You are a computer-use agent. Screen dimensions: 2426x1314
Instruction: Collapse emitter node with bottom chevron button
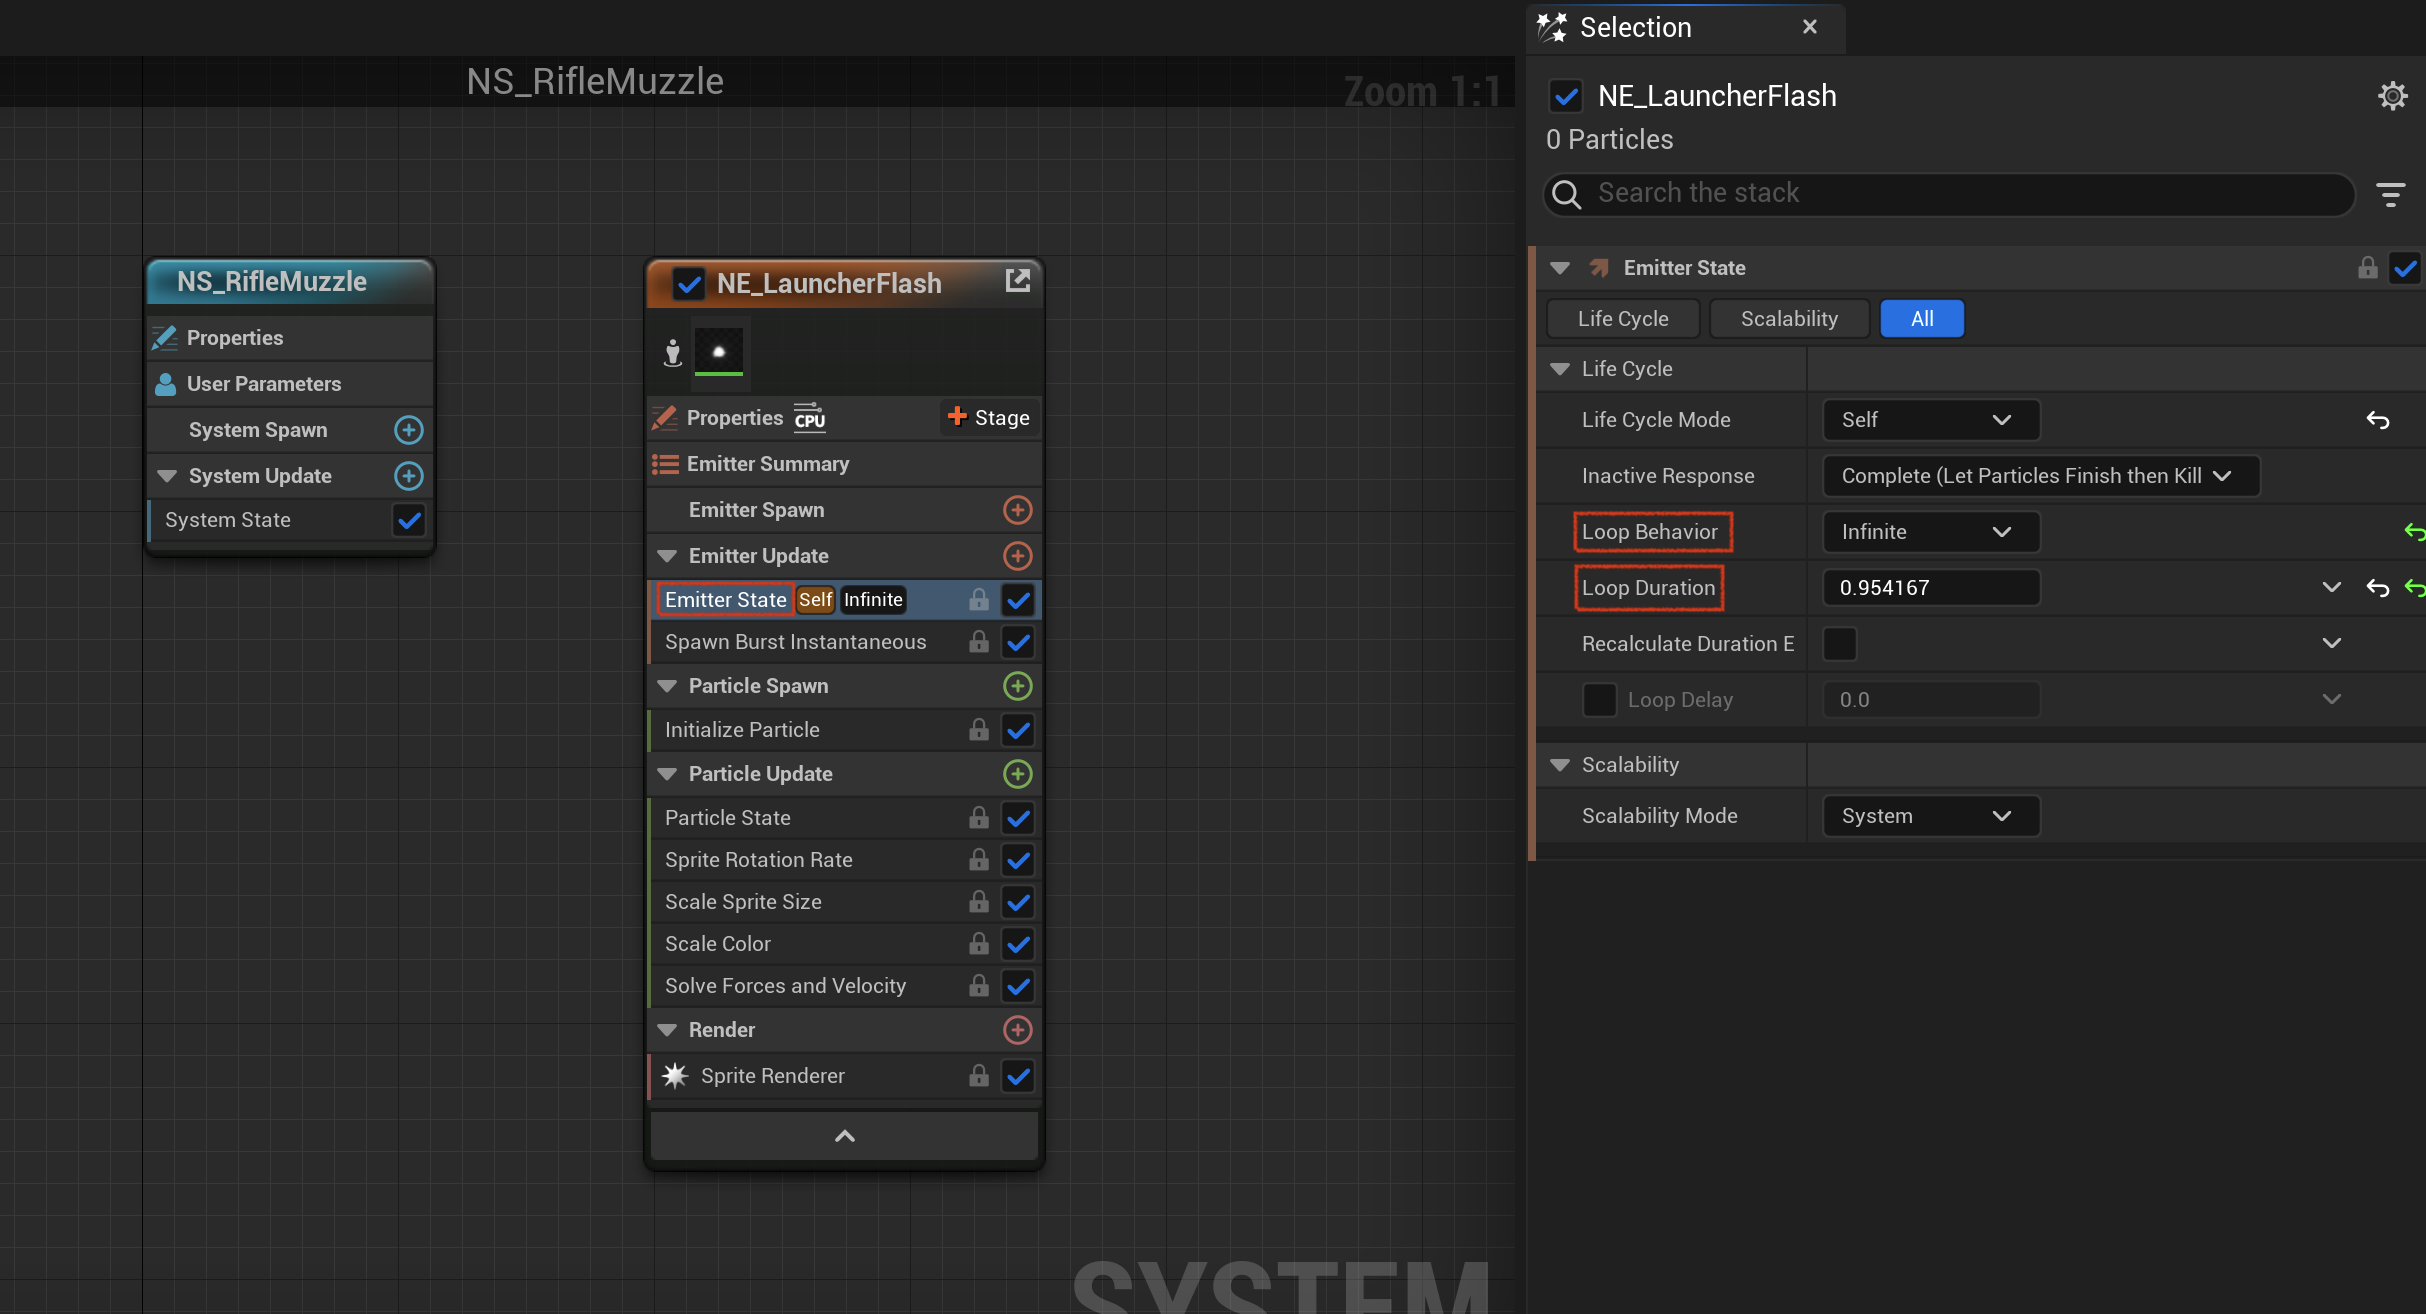coord(845,1136)
